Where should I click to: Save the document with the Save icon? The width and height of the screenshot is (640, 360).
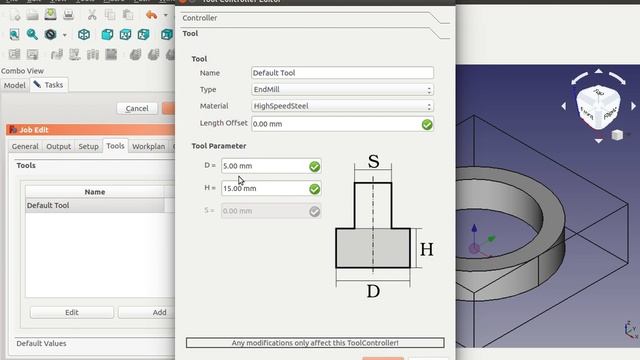(x=51, y=15)
